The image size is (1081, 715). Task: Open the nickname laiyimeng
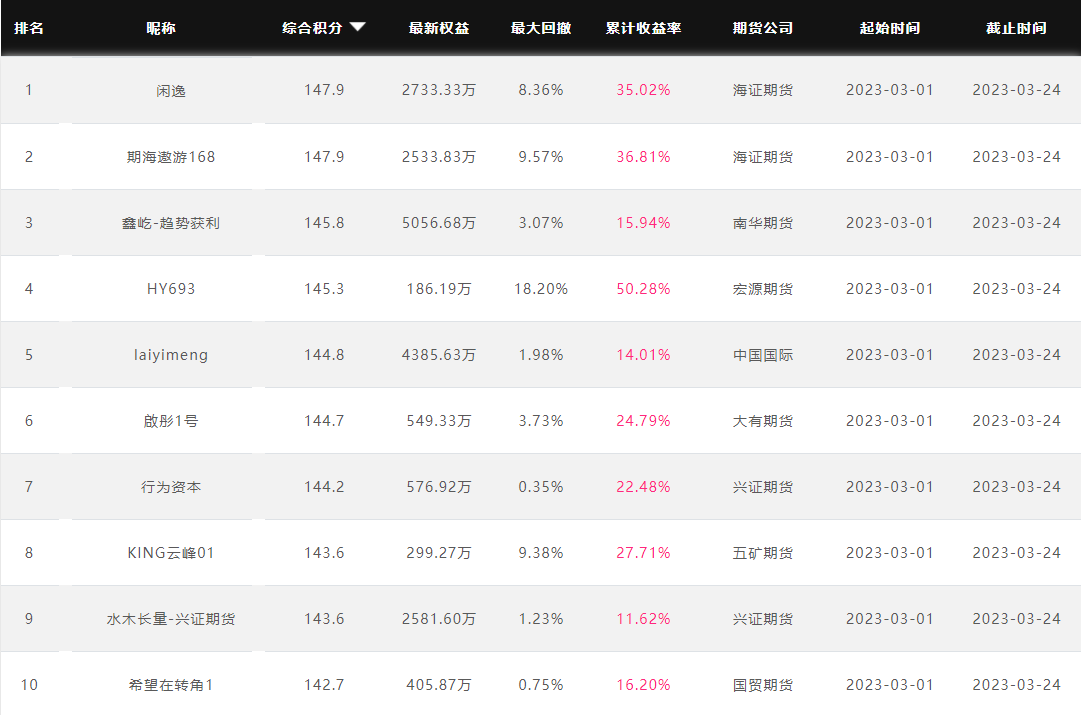pyautogui.click(x=171, y=355)
